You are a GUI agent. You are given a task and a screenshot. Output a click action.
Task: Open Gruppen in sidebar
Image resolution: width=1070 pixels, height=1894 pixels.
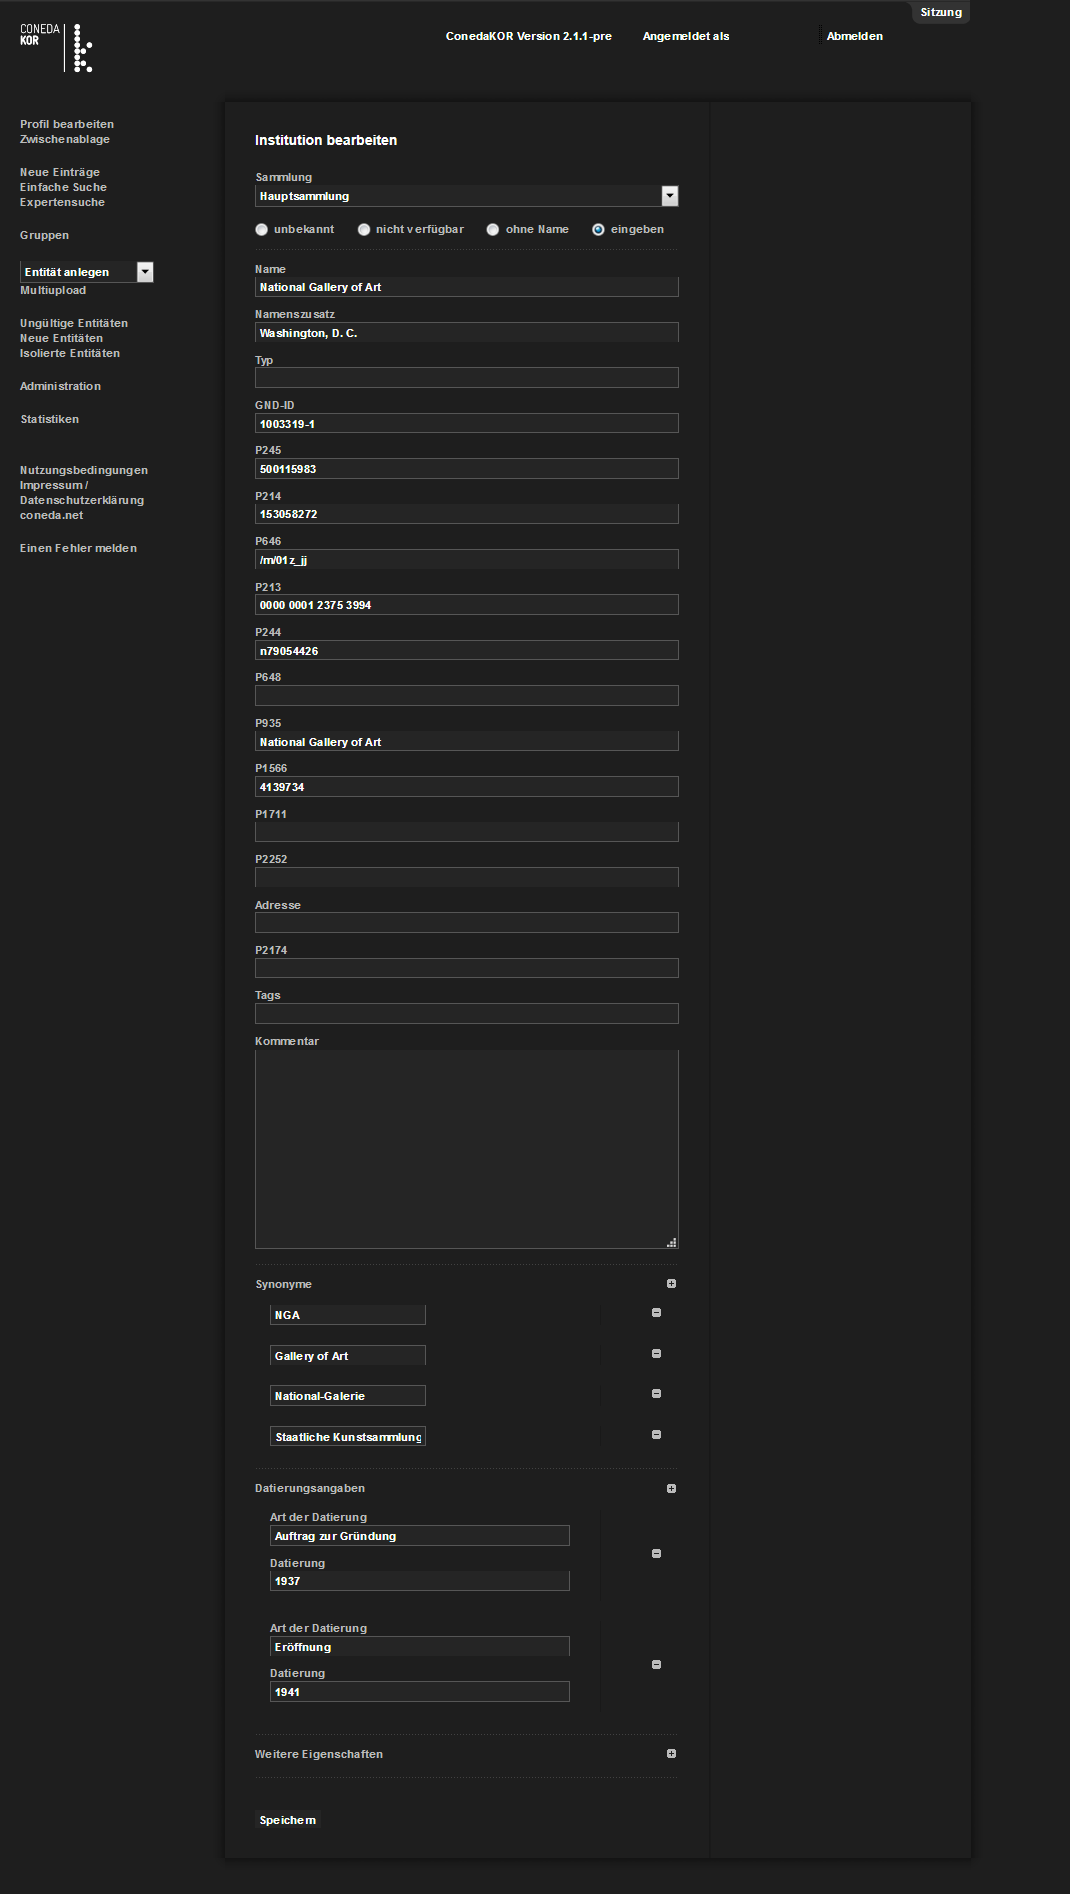(45, 236)
